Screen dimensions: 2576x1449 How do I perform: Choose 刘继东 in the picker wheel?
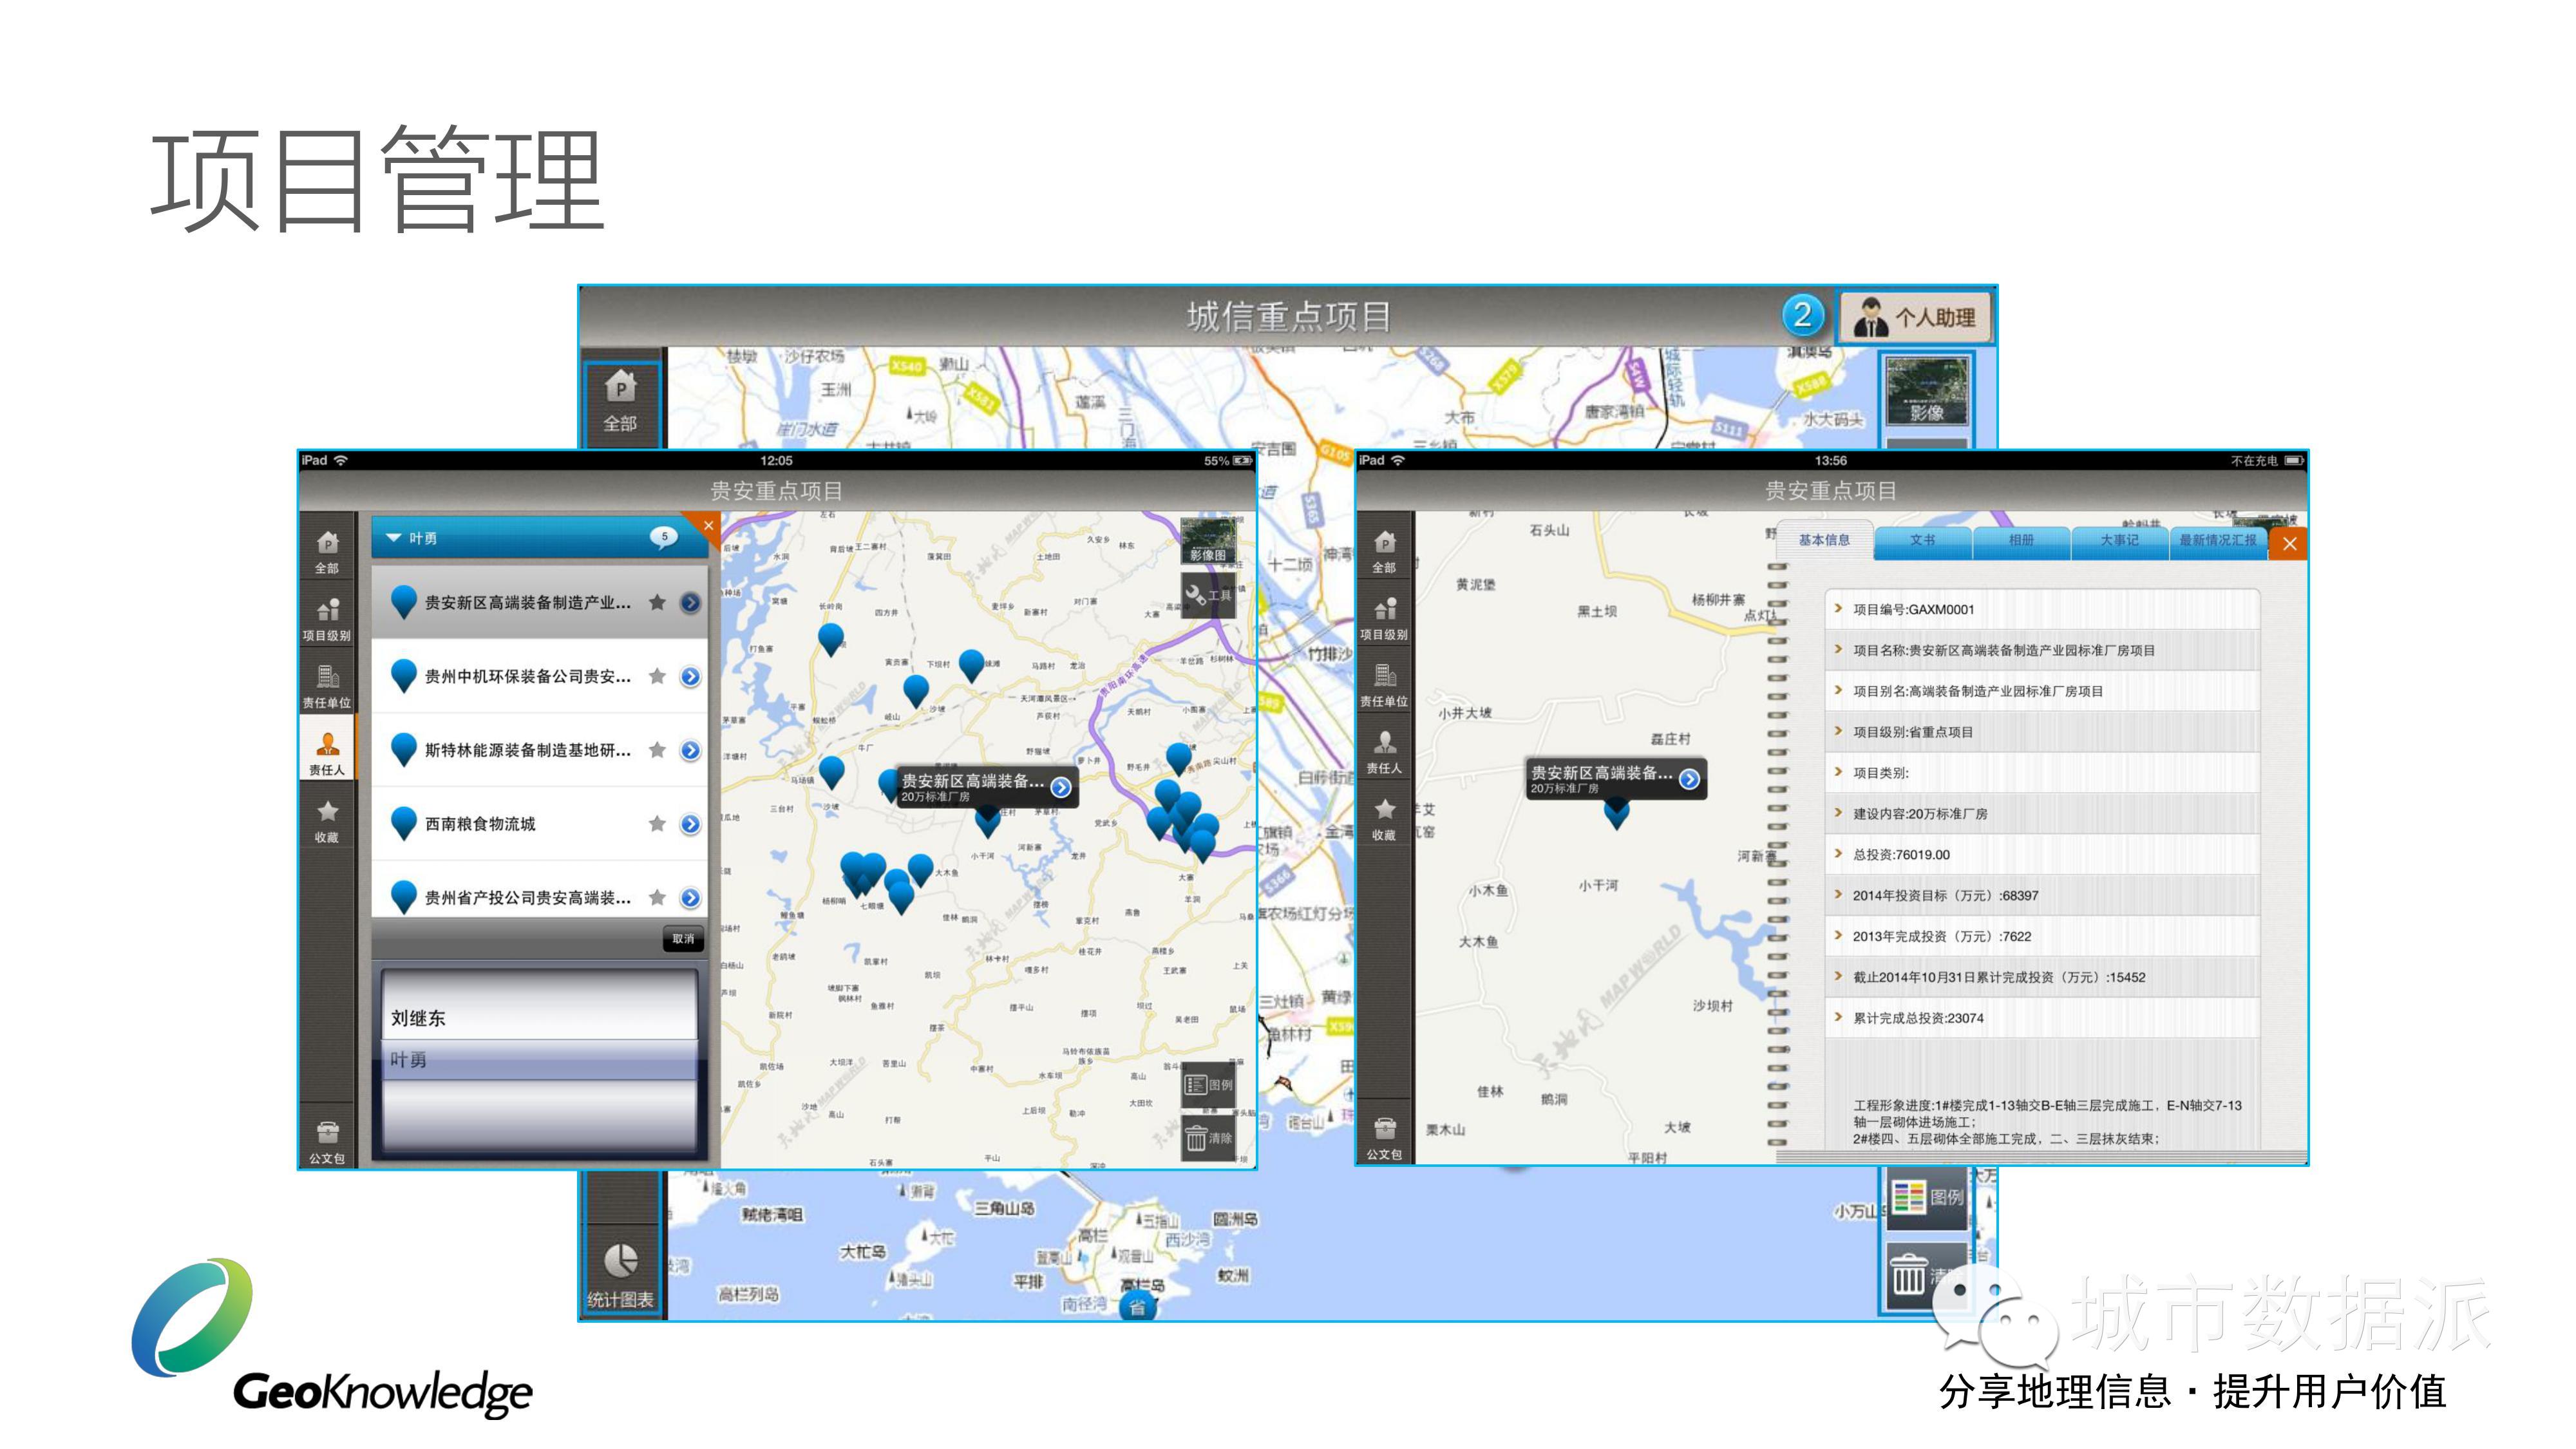click(540, 1018)
